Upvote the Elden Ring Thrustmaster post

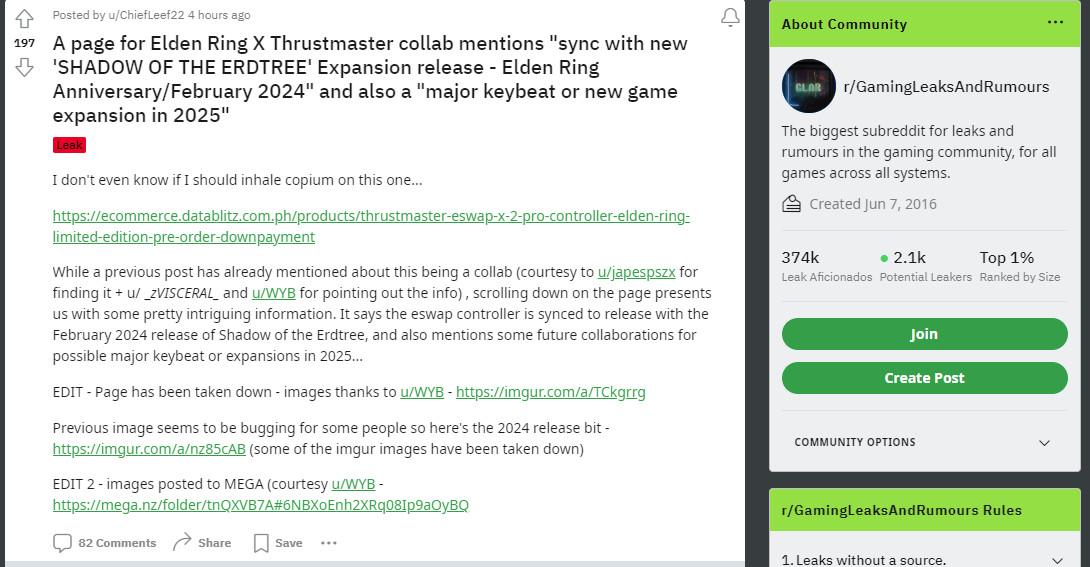coord(25,18)
